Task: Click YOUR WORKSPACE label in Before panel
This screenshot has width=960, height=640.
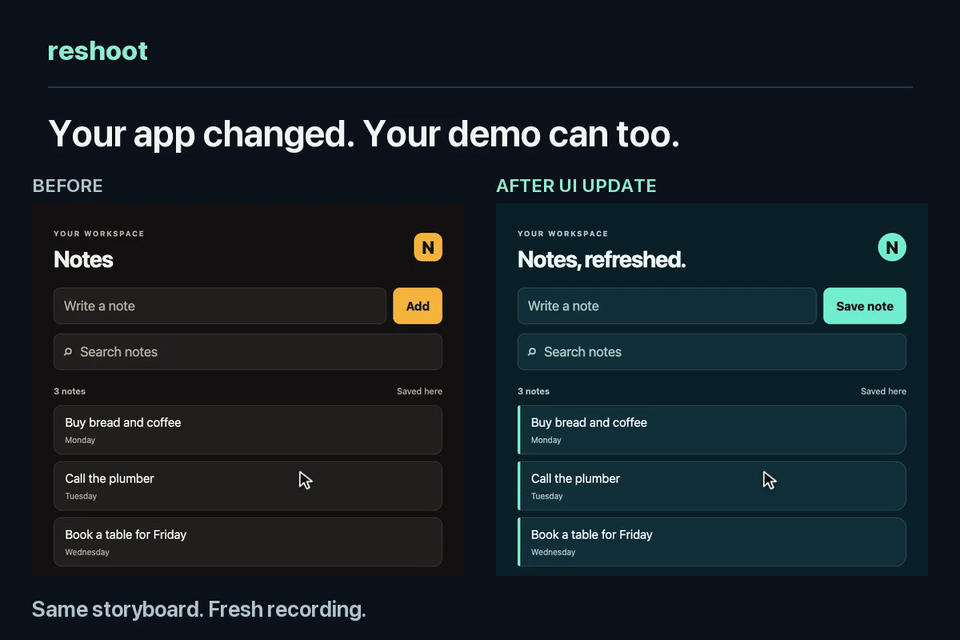Action: 99,233
